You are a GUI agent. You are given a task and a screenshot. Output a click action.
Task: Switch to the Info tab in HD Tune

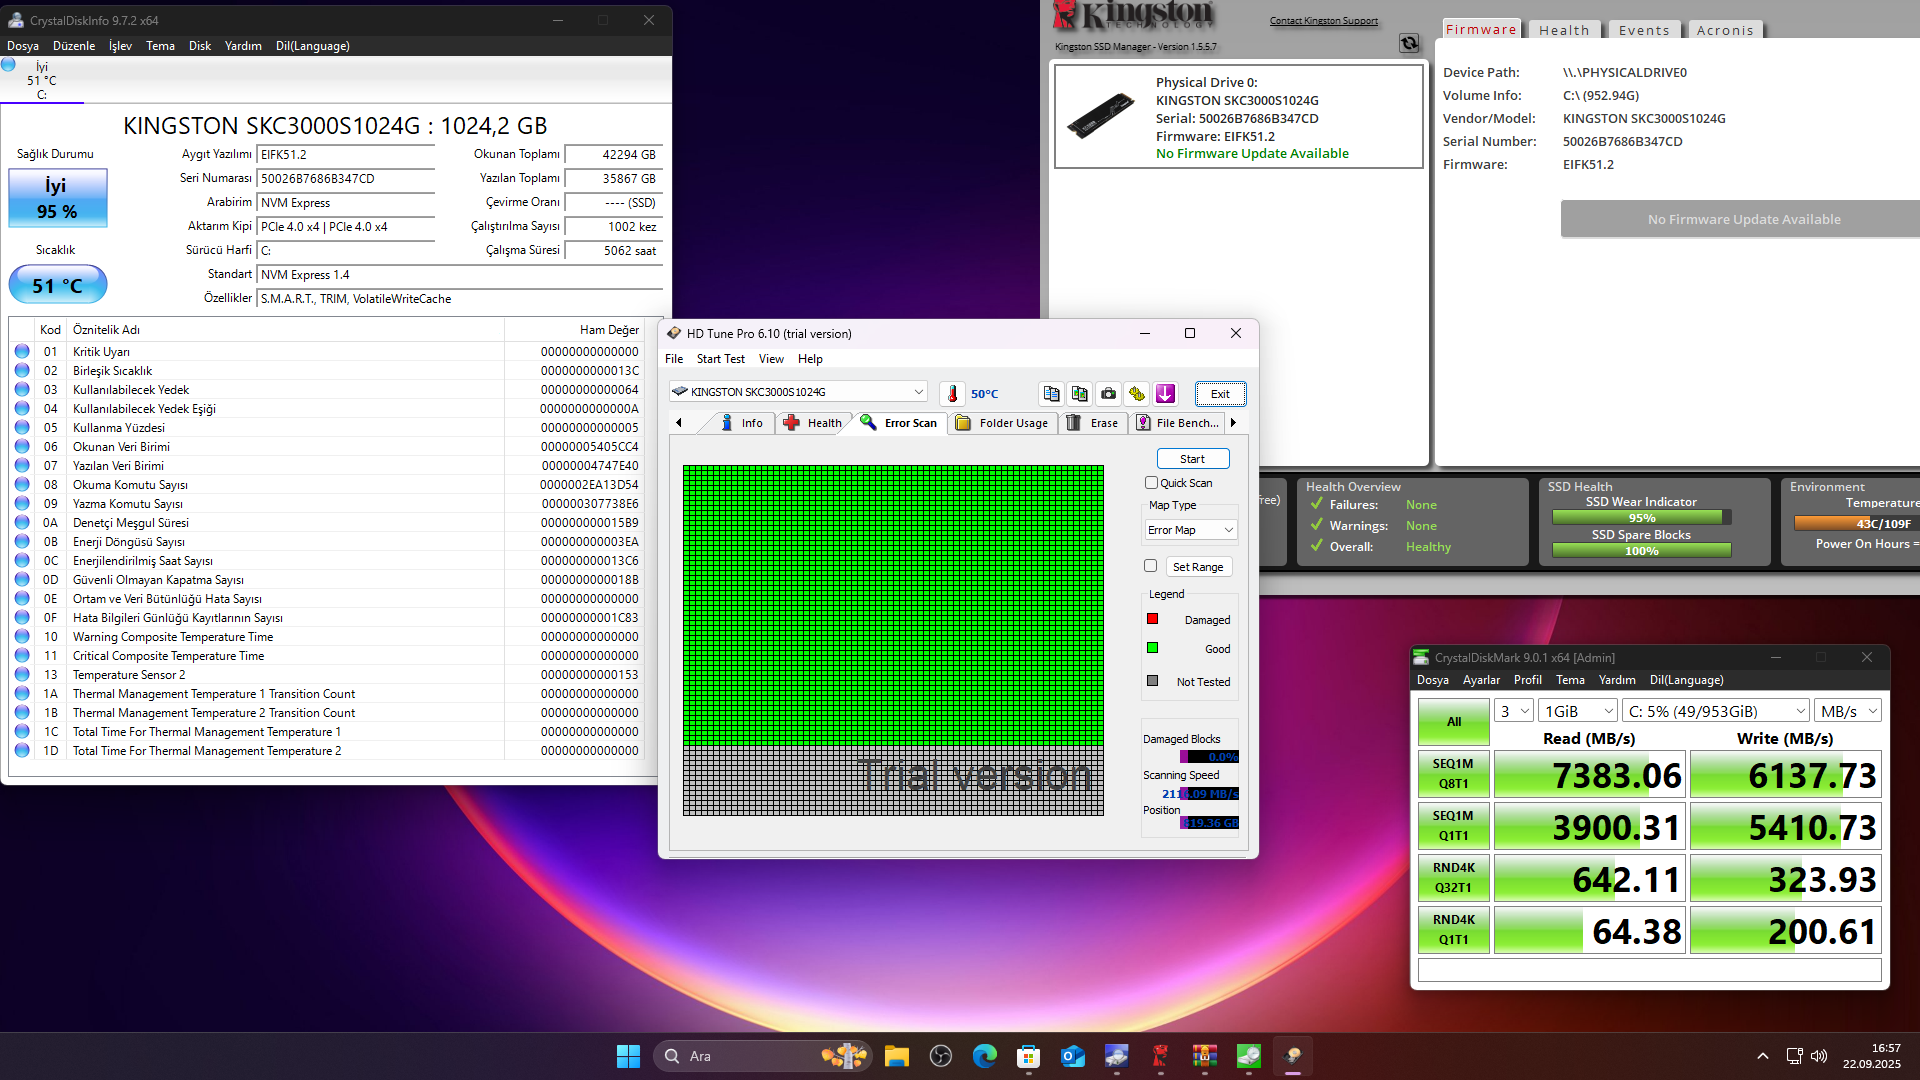point(742,423)
